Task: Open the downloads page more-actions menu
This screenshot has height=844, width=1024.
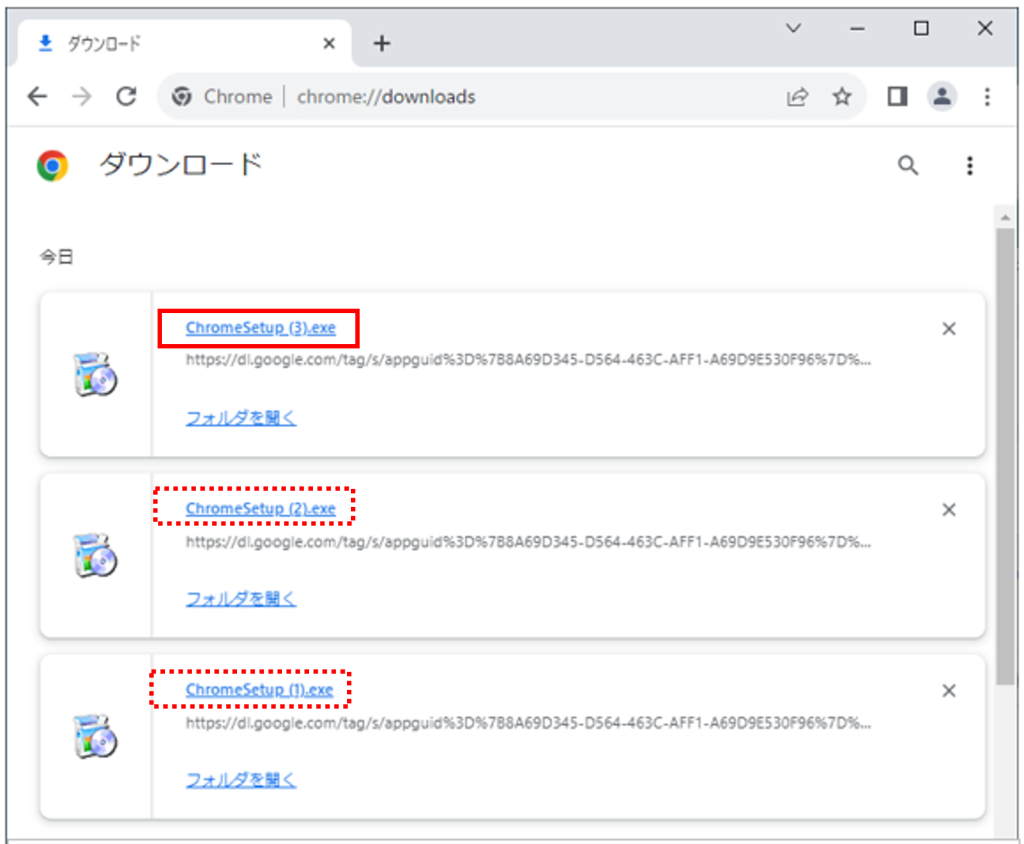Action: click(970, 165)
